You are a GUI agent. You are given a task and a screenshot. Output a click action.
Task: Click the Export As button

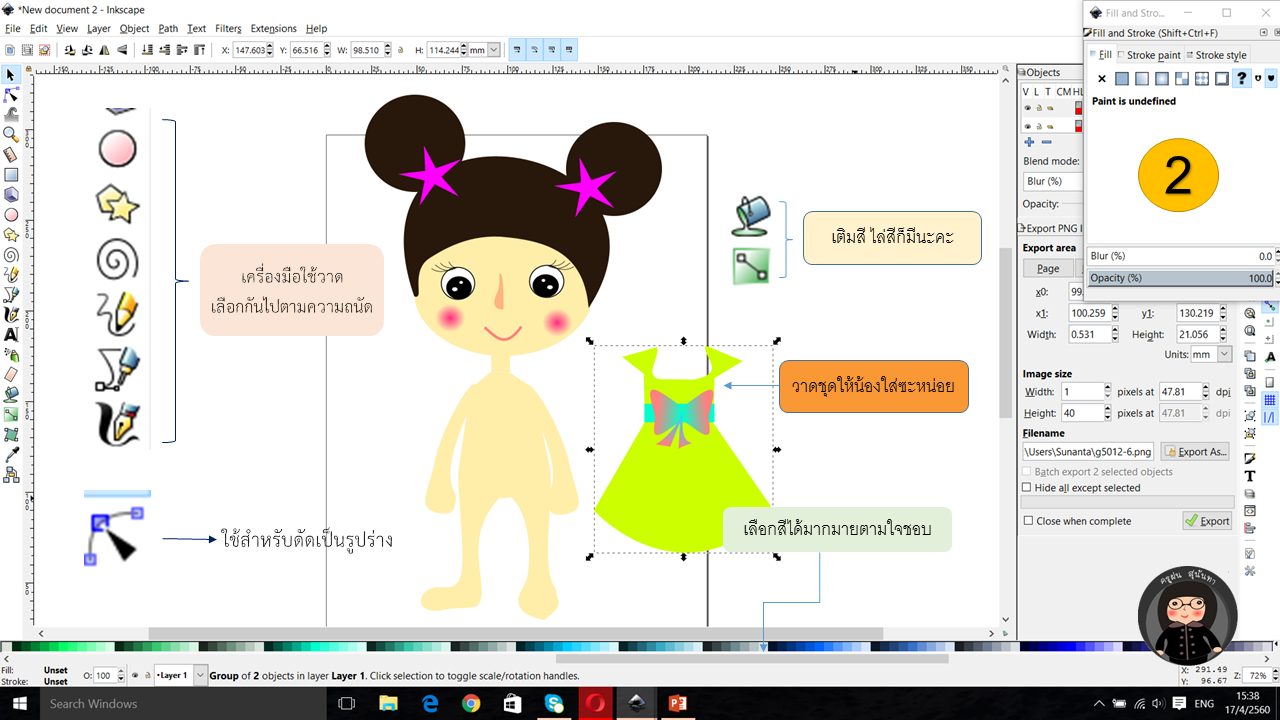[1196, 452]
